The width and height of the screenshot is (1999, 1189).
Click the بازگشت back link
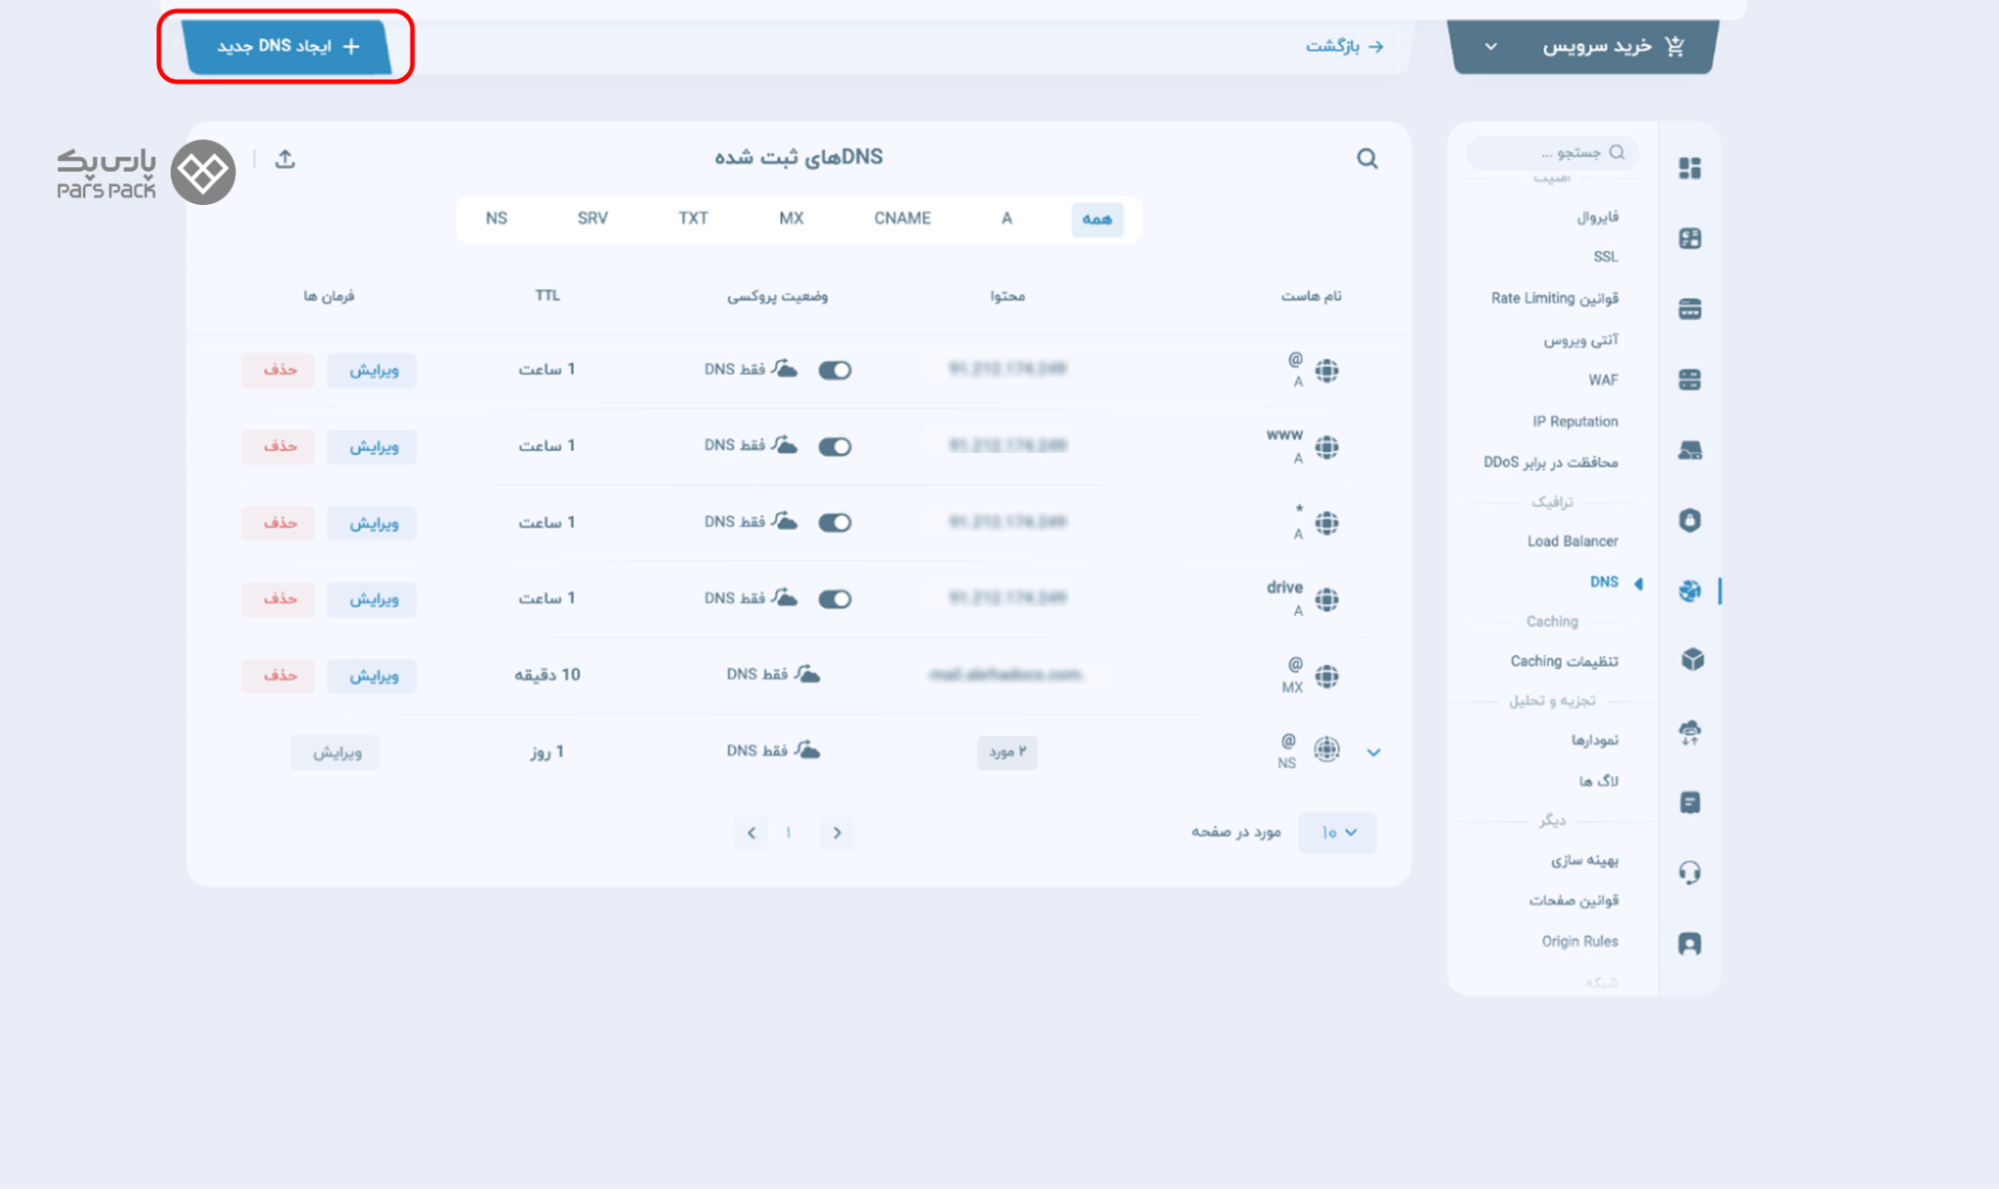coord(1343,46)
